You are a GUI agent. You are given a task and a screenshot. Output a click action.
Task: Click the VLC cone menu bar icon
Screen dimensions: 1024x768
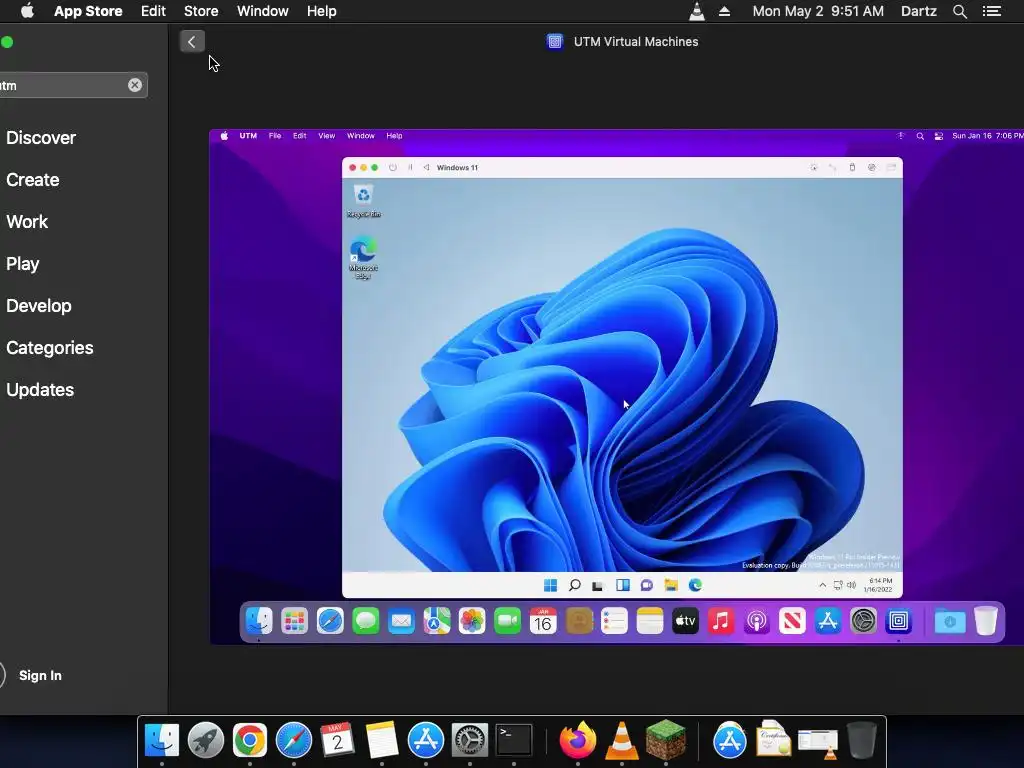697,11
